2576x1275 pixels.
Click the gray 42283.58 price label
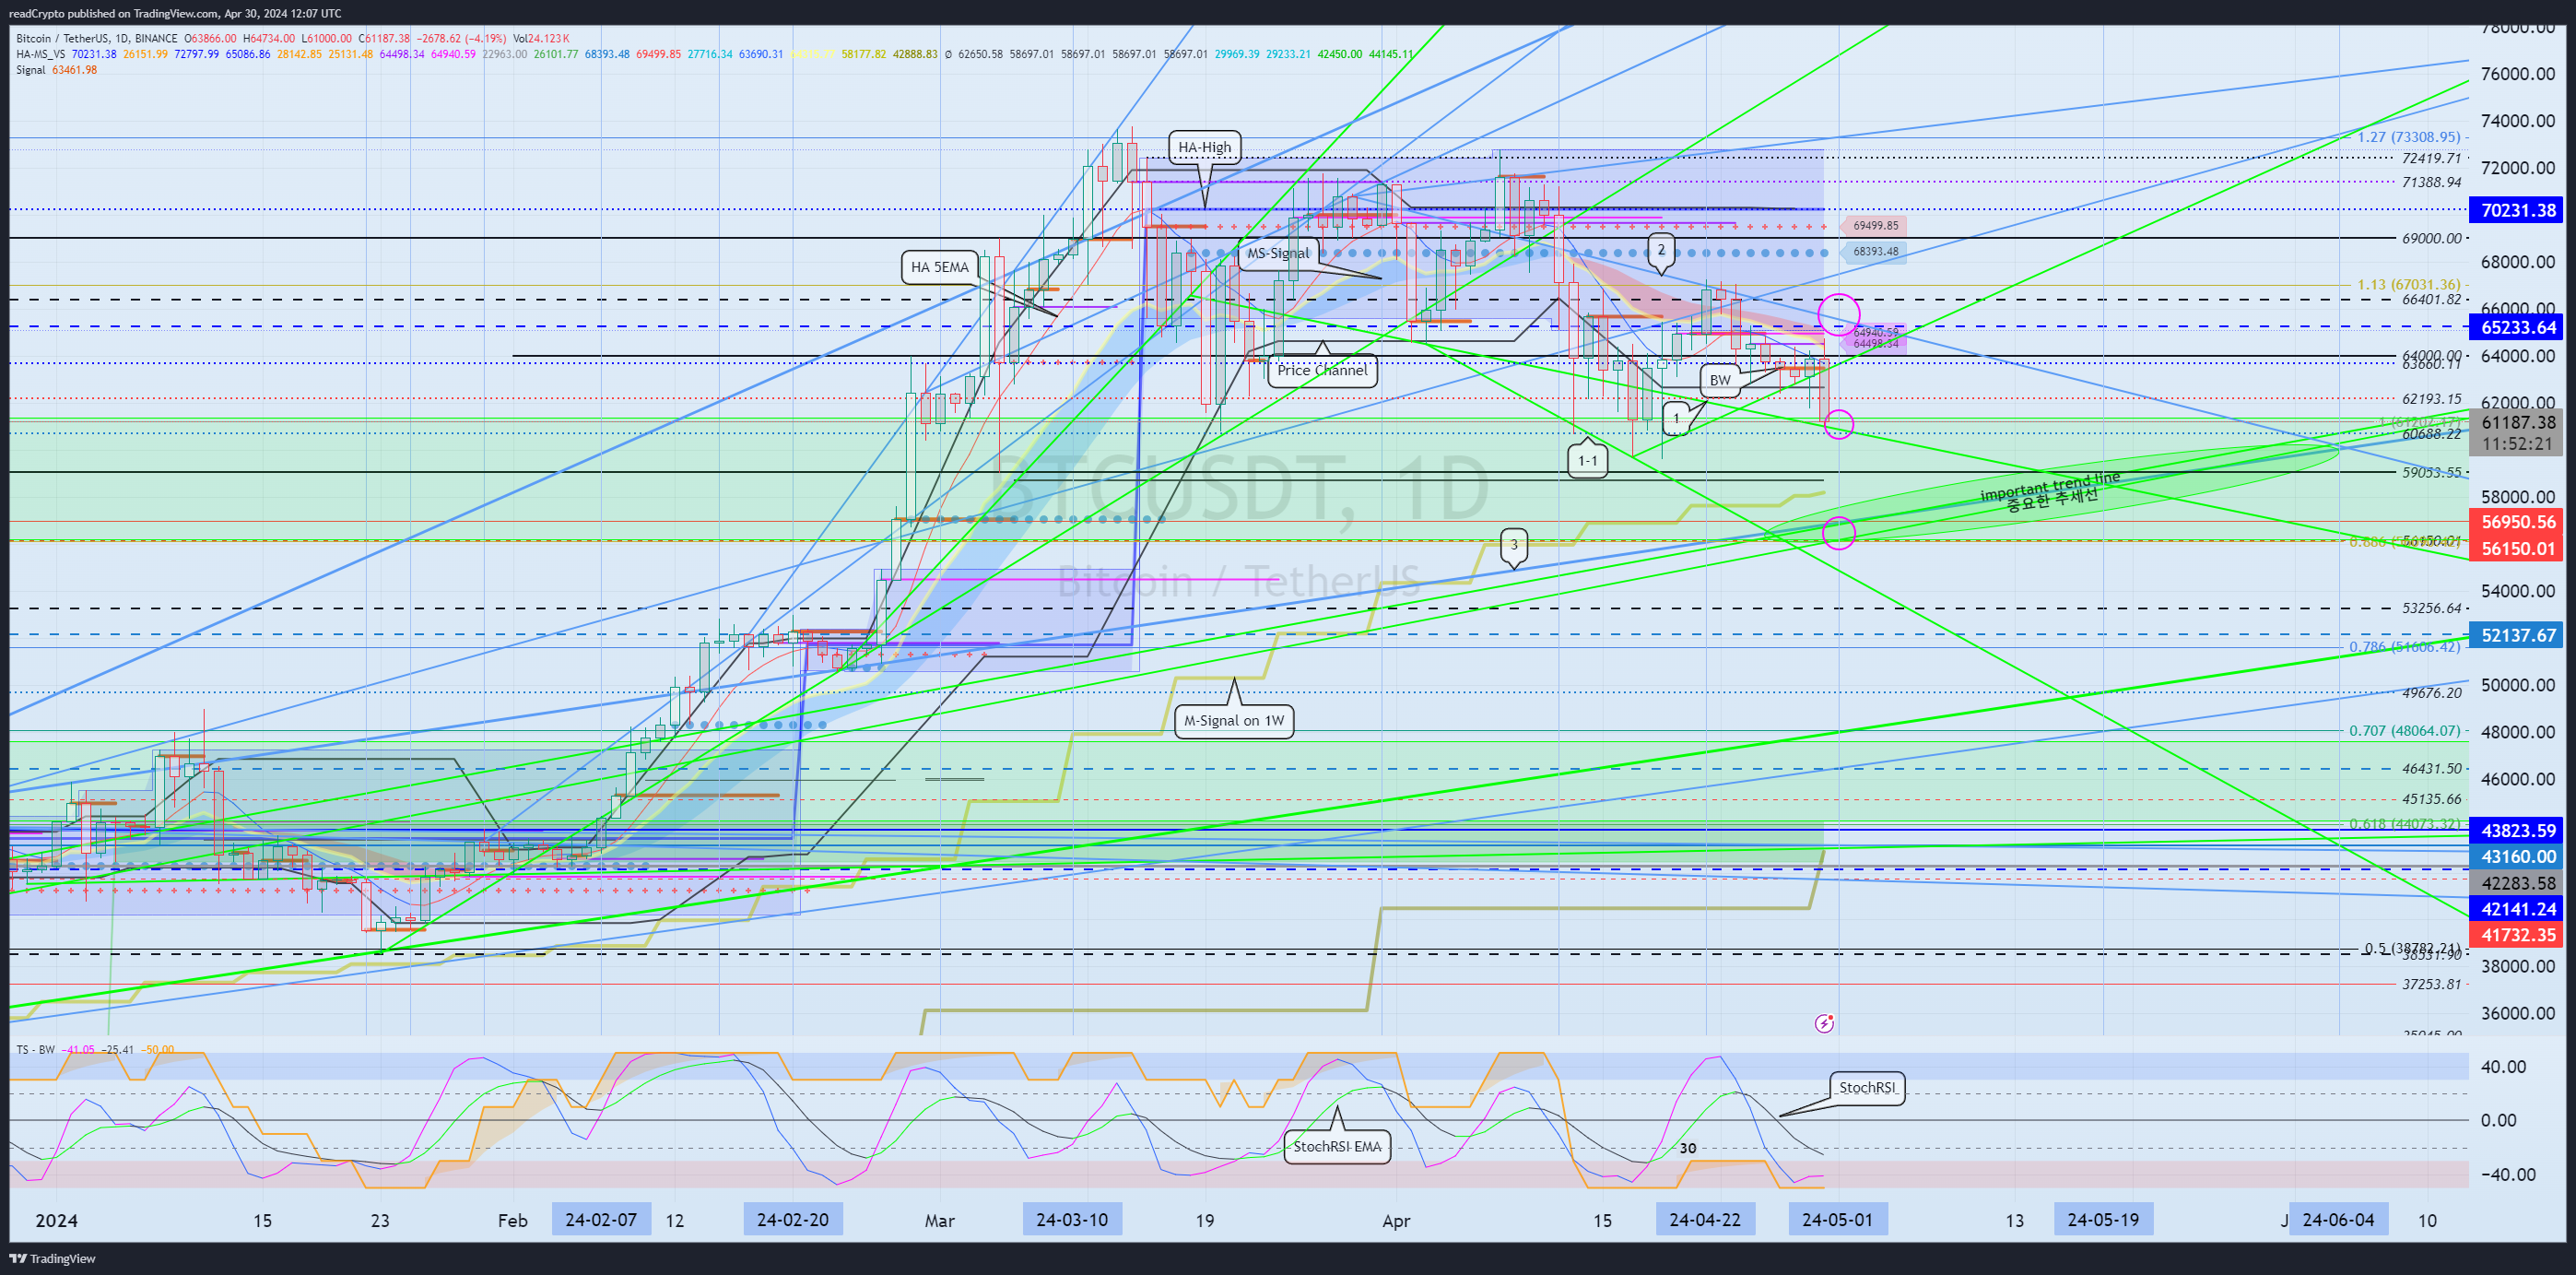coord(2518,883)
